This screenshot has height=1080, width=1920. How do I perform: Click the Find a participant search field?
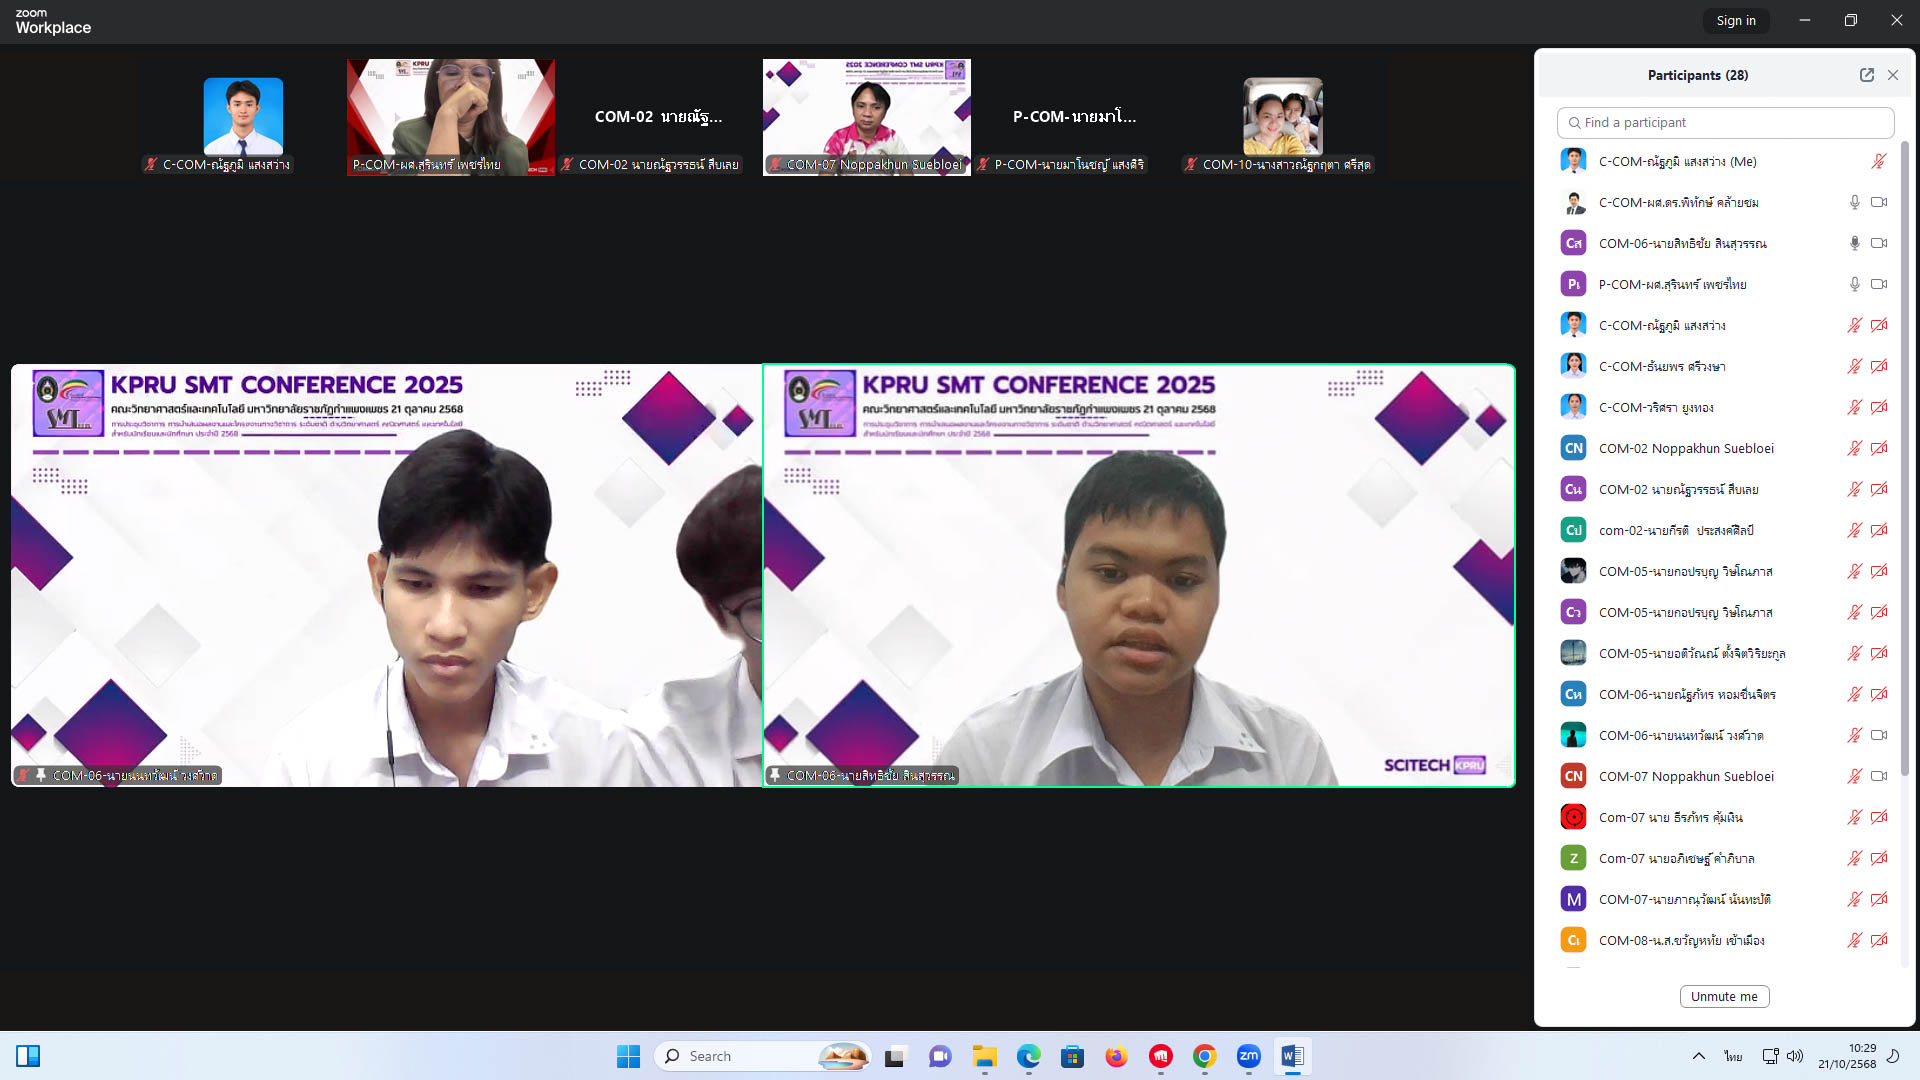[1725, 122]
